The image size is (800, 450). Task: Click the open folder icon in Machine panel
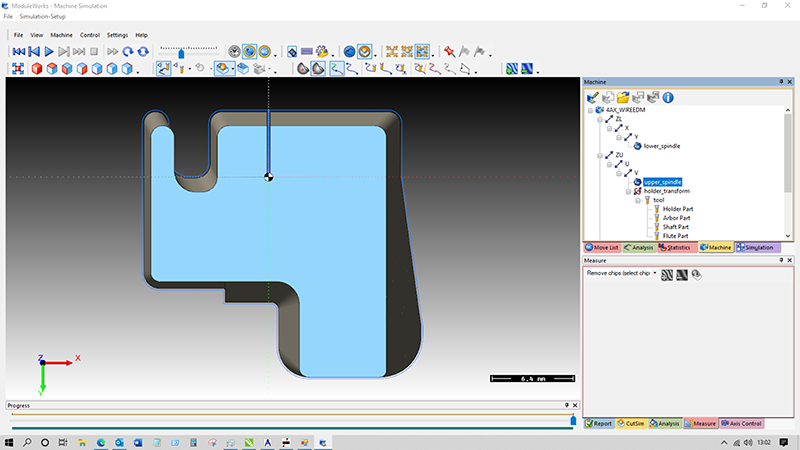click(x=622, y=97)
